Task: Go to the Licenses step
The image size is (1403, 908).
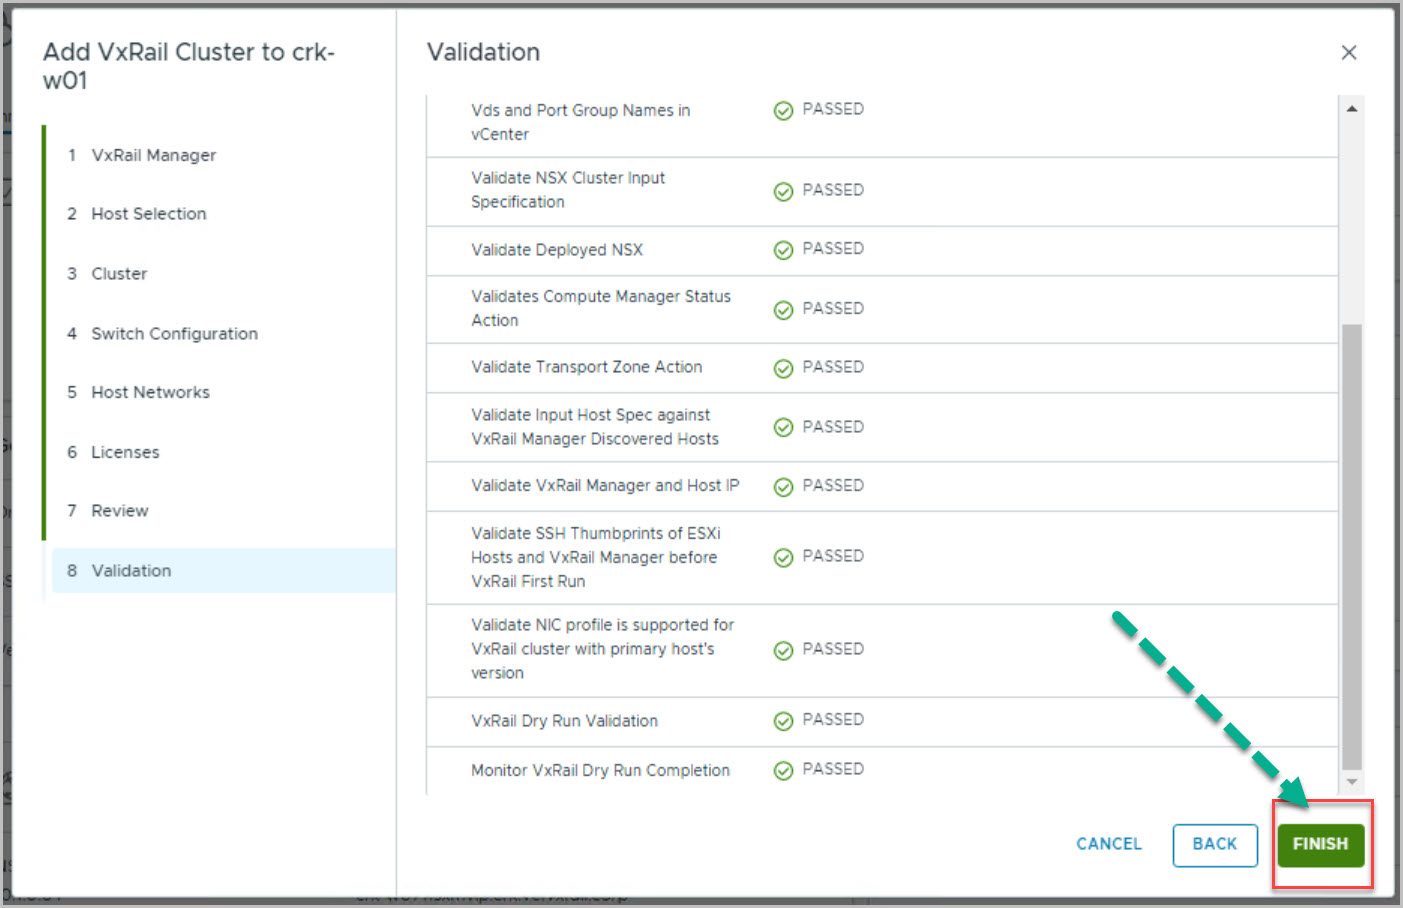Action: coord(125,452)
